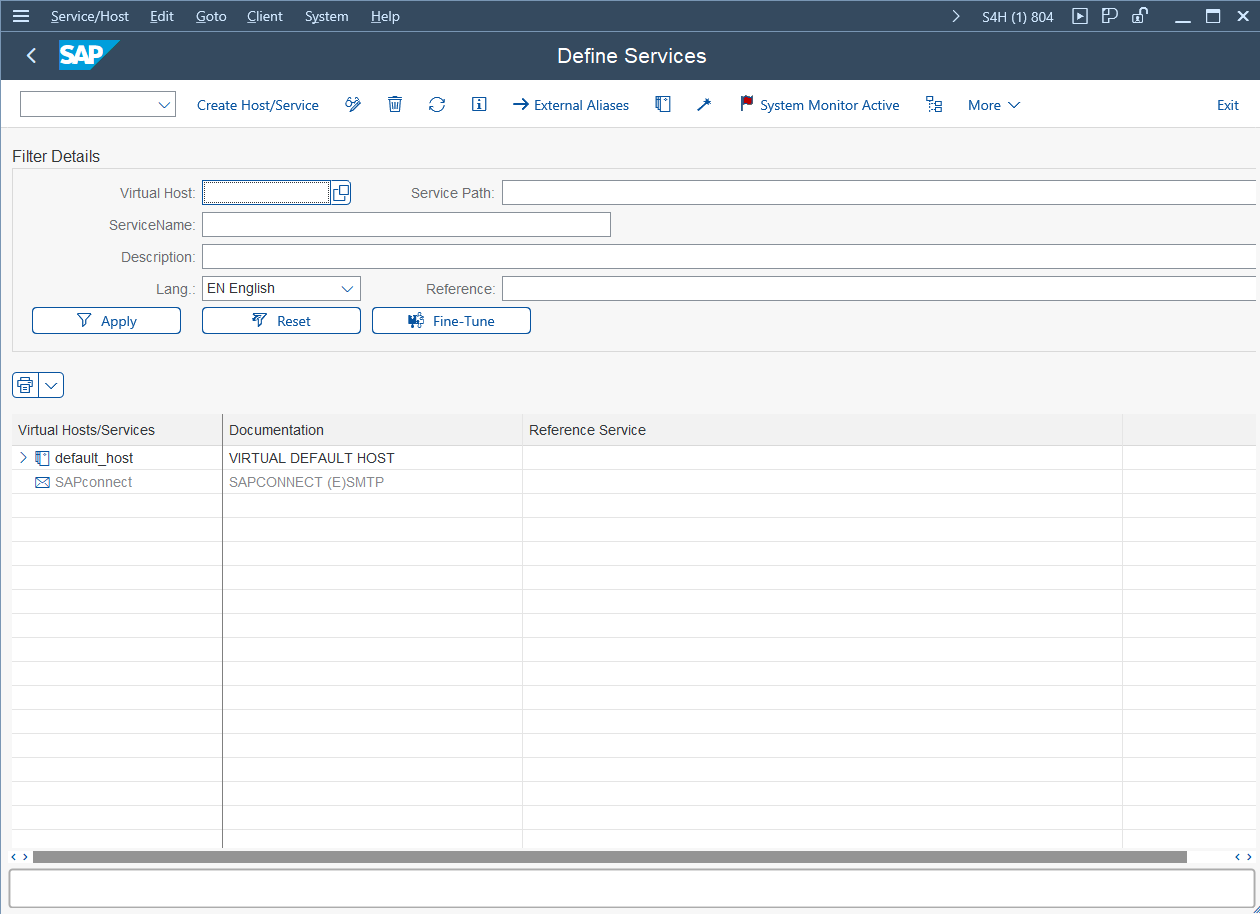This screenshot has height=914, width=1260.
Task: Click the trash delete icon in toolbar
Action: tap(395, 105)
